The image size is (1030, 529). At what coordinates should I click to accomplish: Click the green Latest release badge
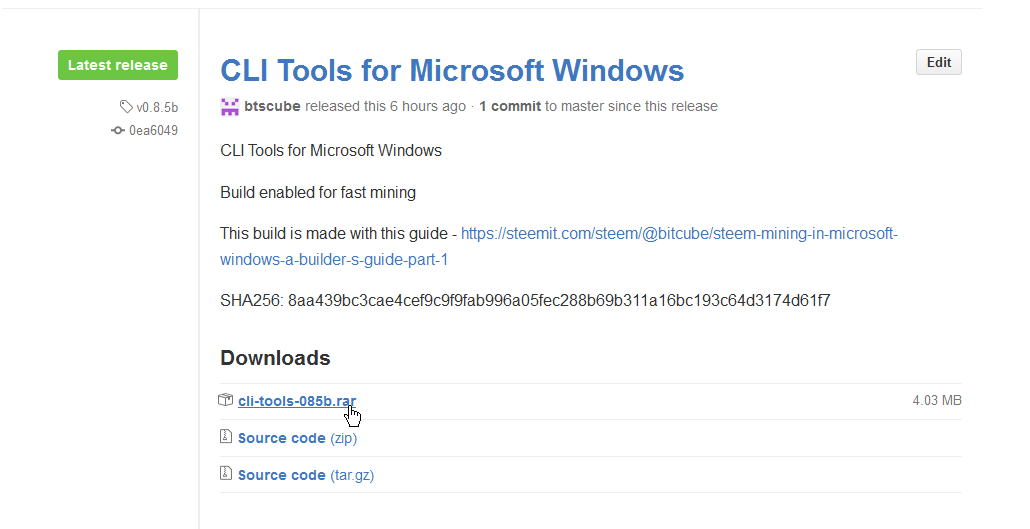pos(118,65)
